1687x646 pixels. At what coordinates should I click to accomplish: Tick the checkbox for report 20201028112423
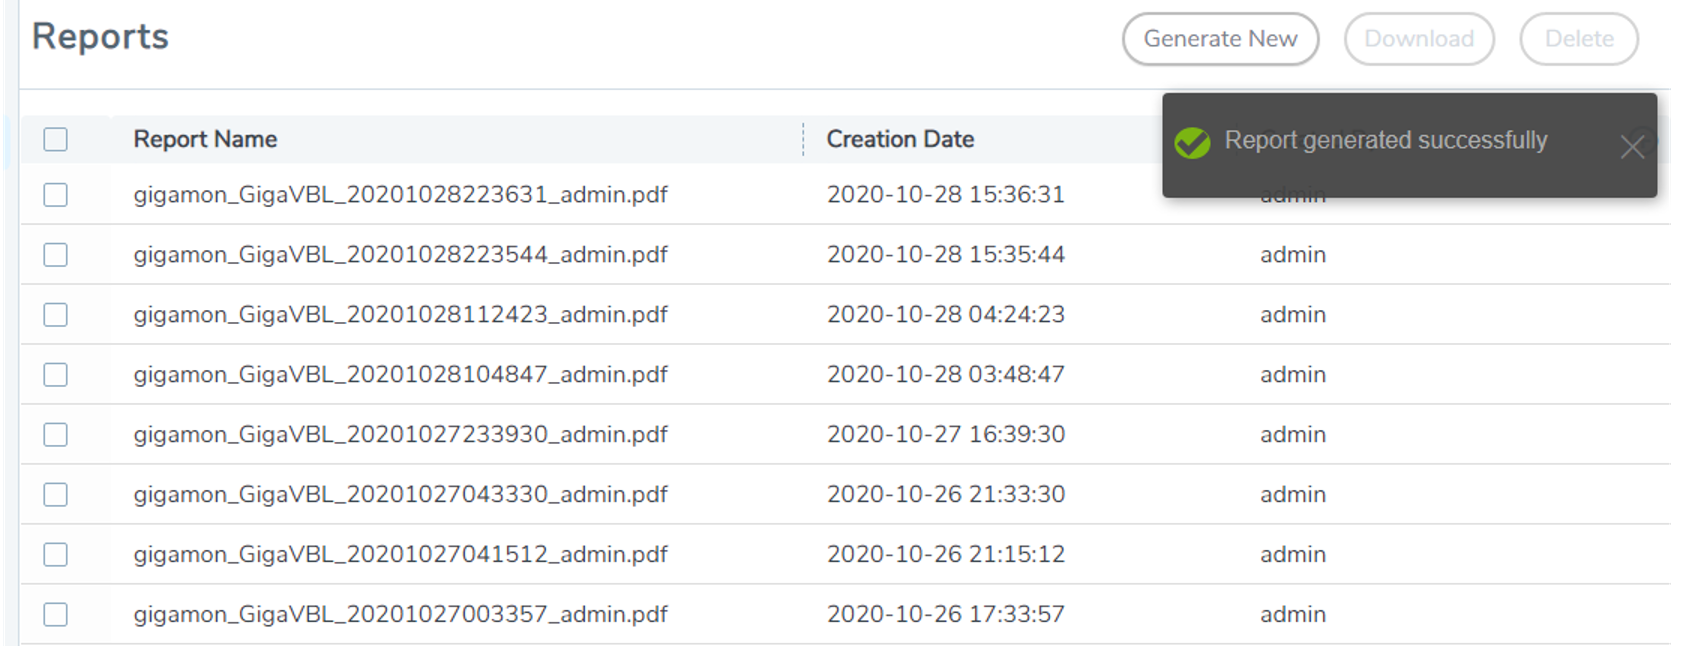coord(56,315)
